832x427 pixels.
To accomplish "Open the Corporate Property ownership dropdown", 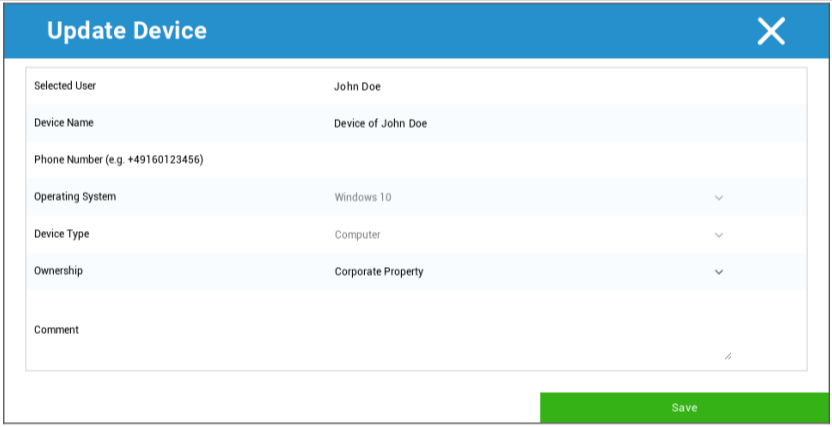I will pos(520,272).
